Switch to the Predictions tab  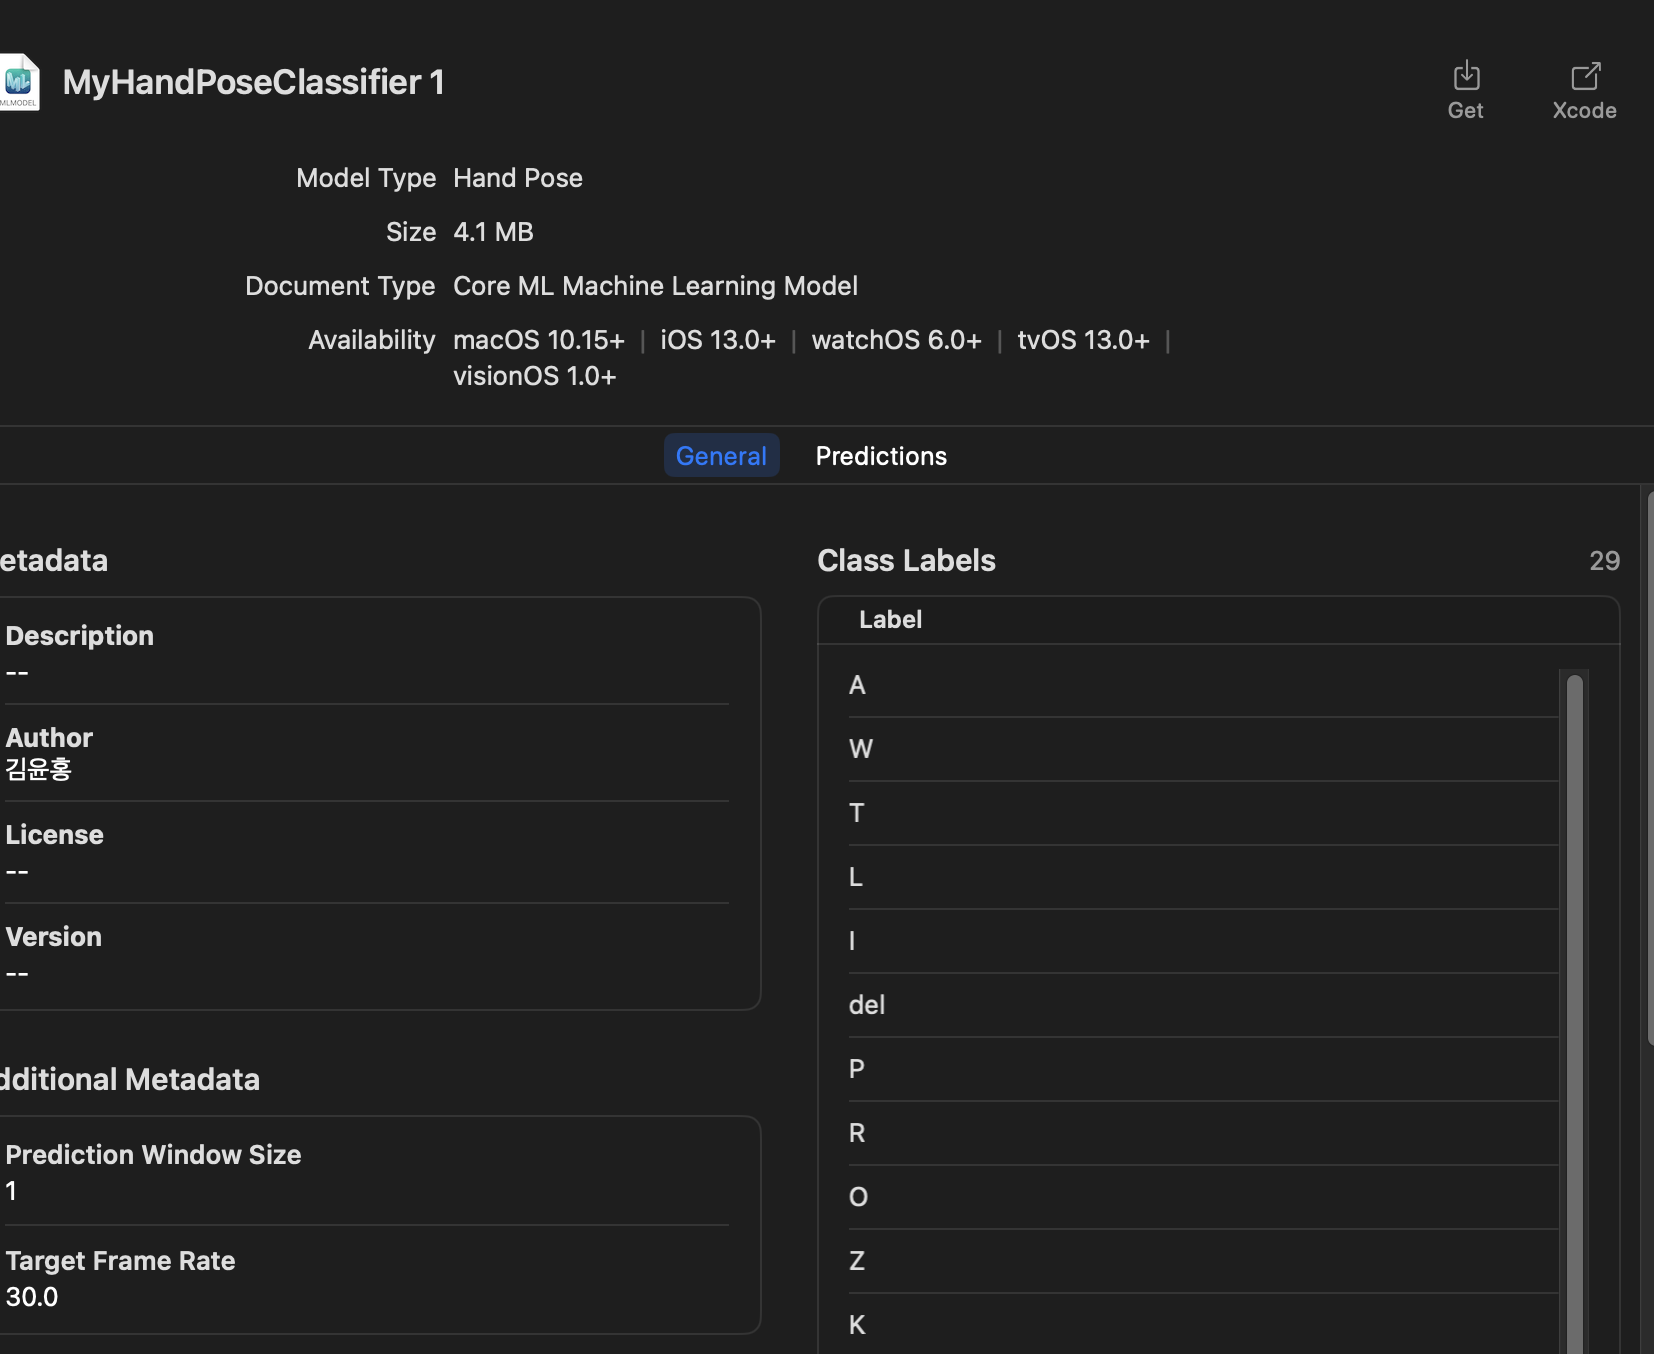(x=881, y=456)
